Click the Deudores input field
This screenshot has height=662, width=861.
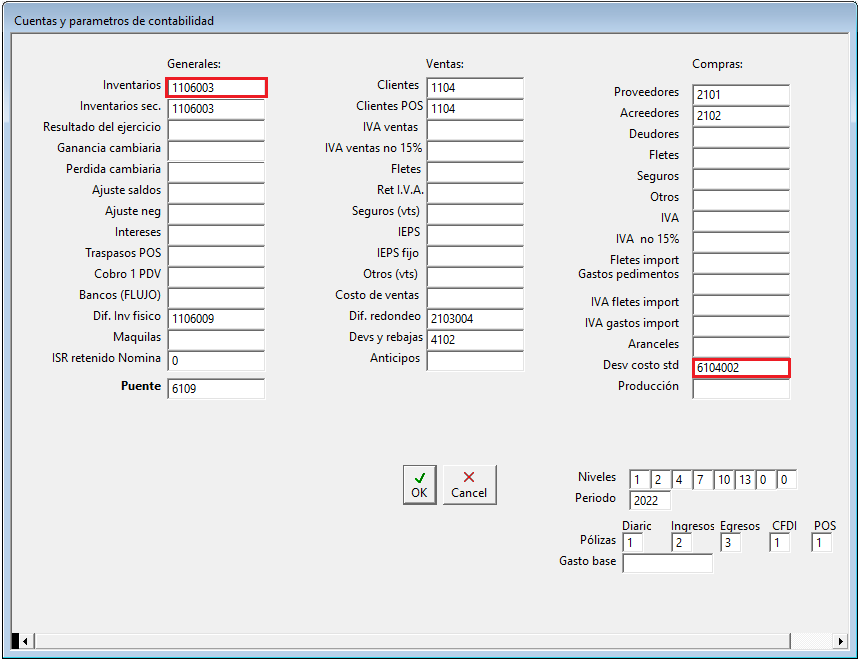(x=741, y=137)
